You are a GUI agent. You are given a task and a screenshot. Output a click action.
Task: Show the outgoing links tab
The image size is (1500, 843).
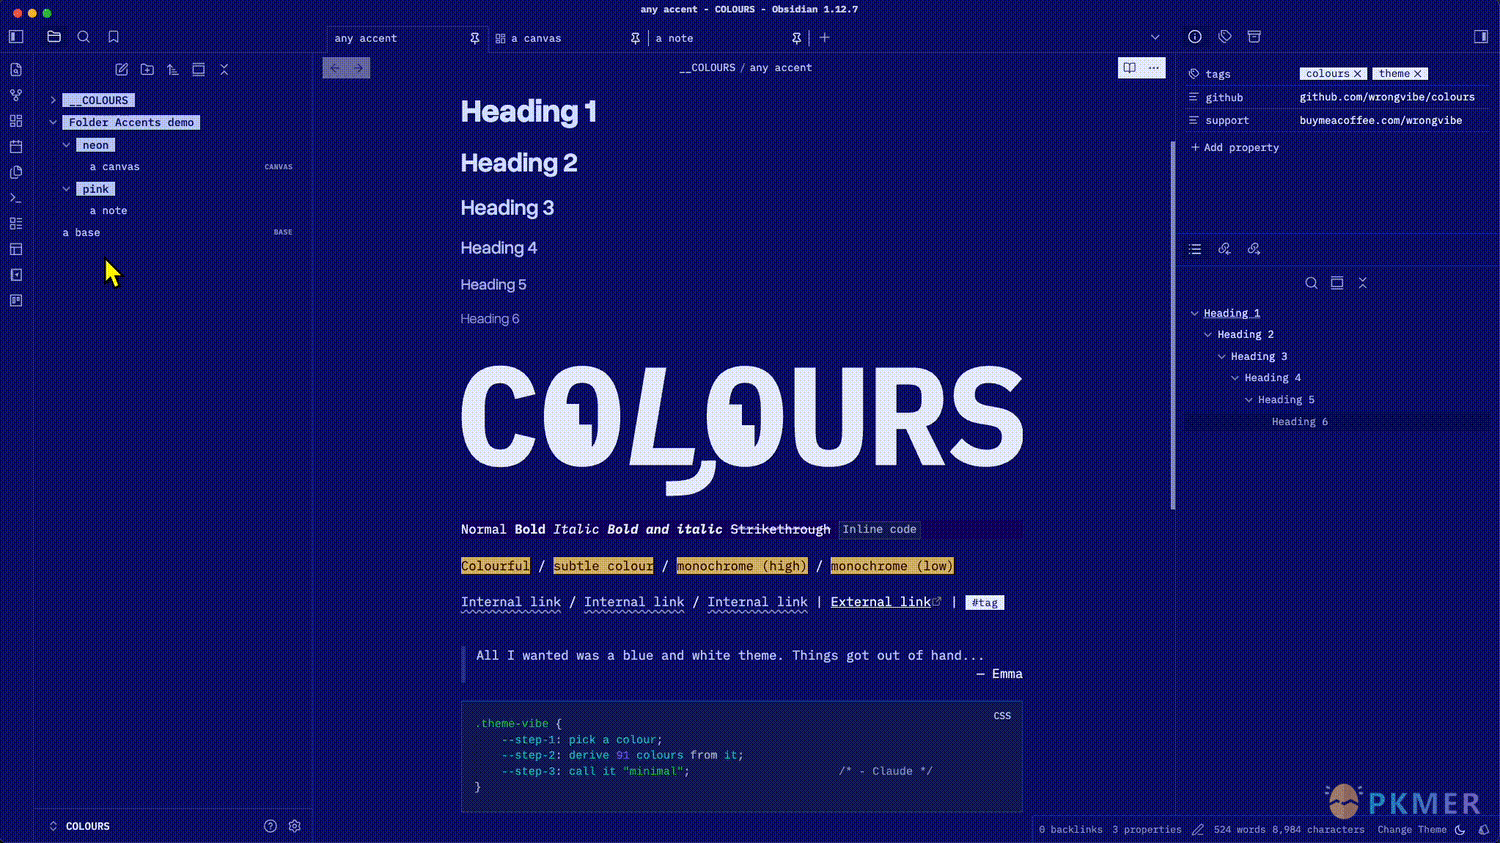[x=1254, y=249]
